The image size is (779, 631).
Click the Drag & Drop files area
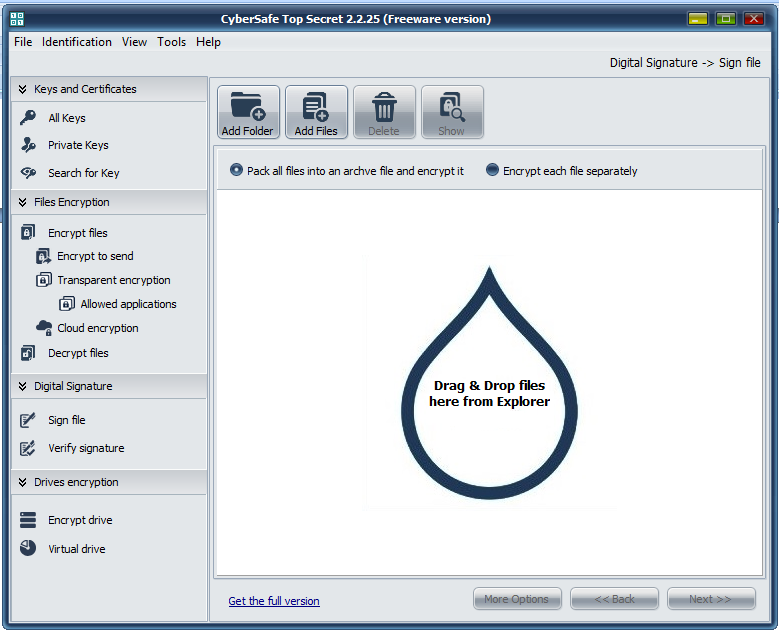(x=490, y=393)
